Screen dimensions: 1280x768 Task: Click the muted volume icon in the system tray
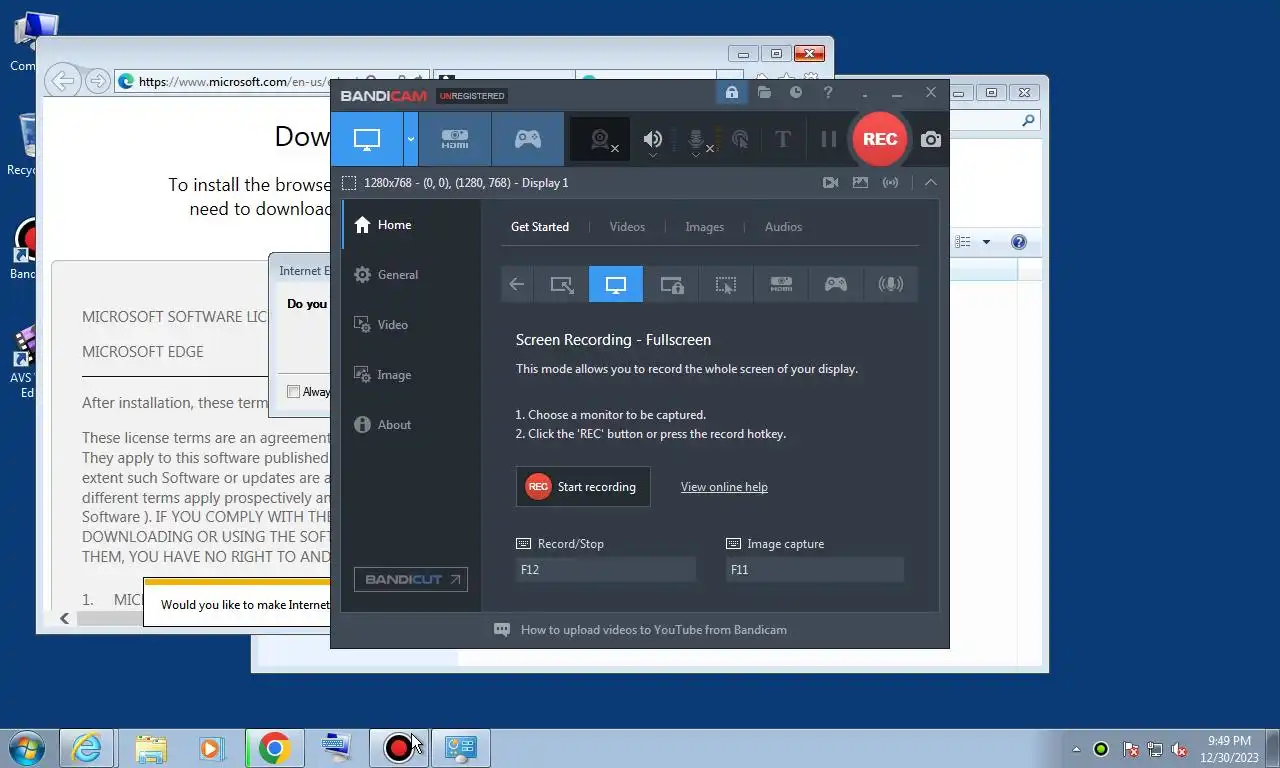pyautogui.click(x=1179, y=749)
